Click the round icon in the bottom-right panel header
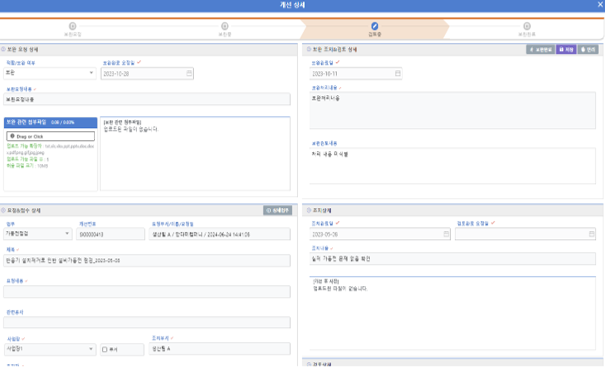This screenshot has width=605, height=371. pyautogui.click(x=309, y=210)
